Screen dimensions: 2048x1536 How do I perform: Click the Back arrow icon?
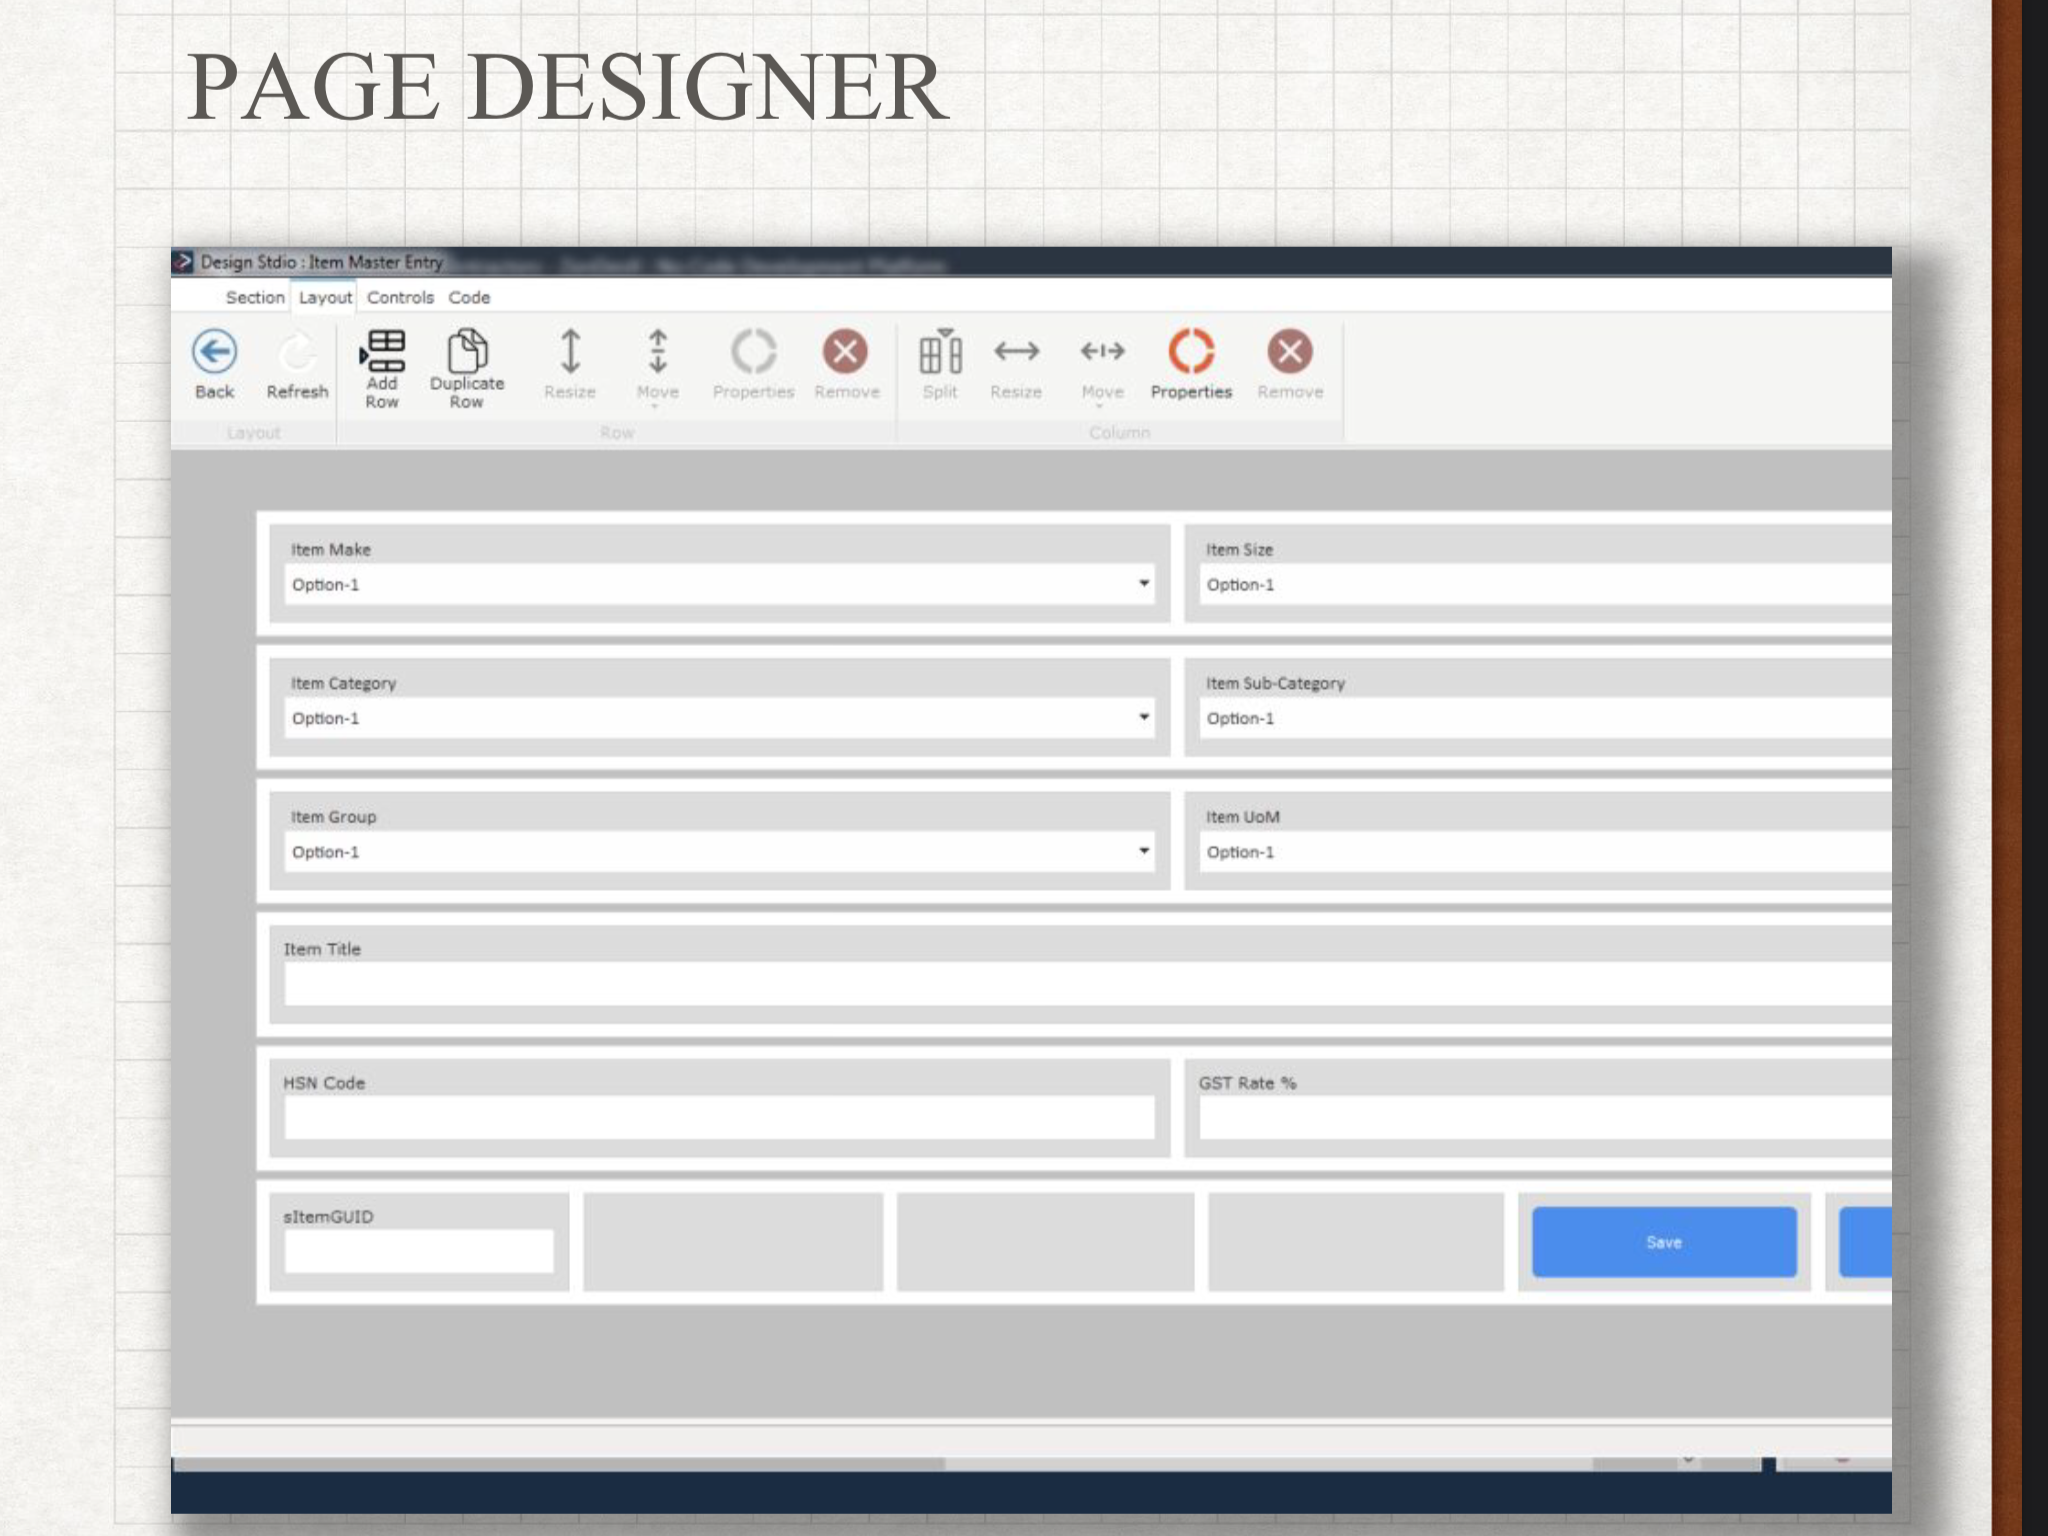click(214, 352)
